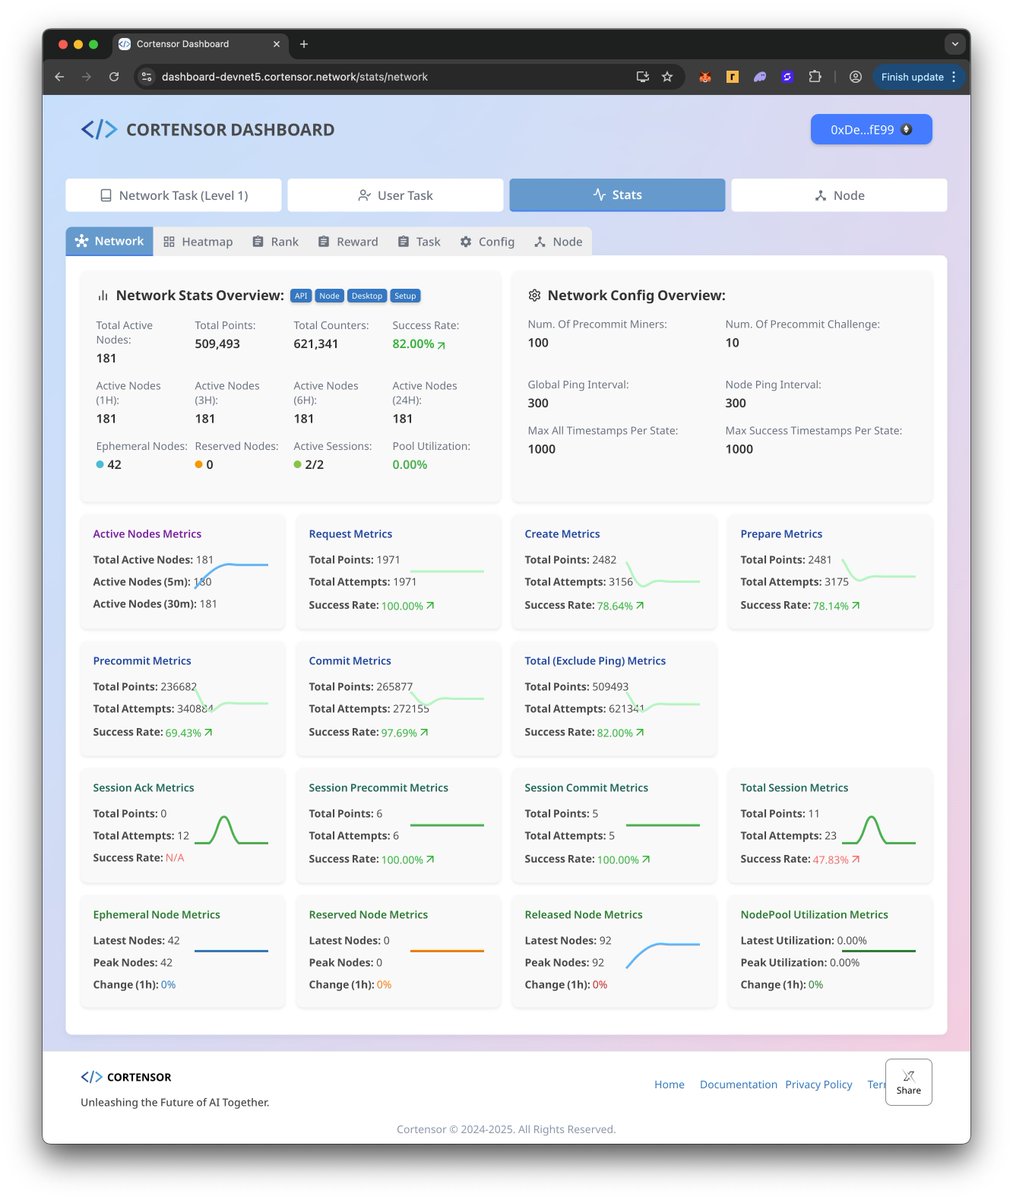The image size is (1013, 1200).
Task: Click the Setup badge
Action: tap(405, 296)
